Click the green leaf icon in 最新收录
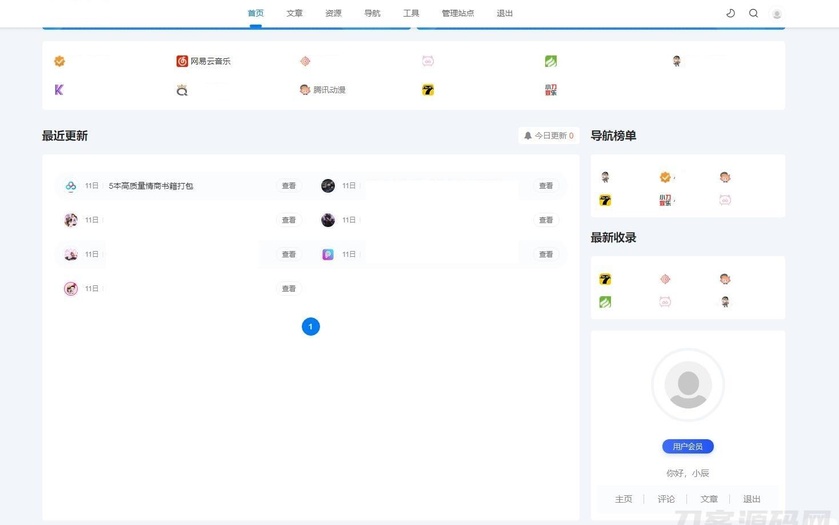 [x=605, y=302]
